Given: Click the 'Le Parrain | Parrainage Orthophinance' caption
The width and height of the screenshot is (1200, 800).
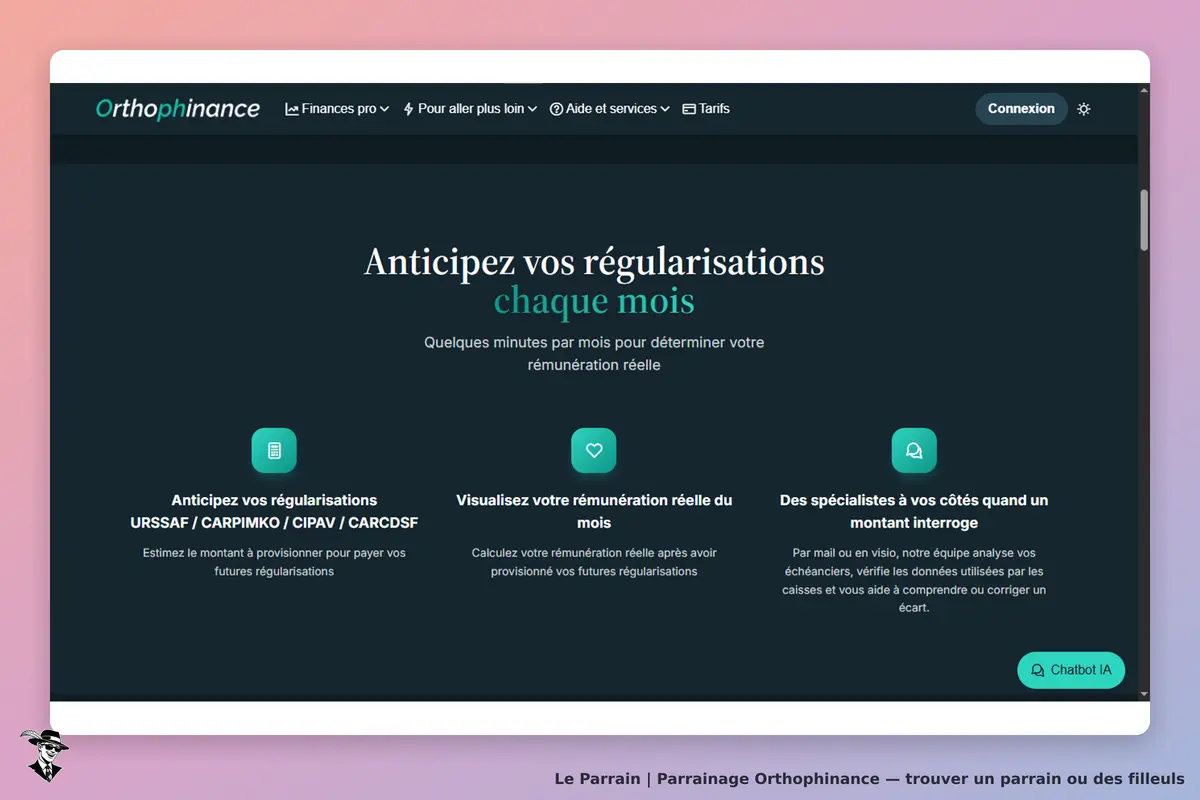Looking at the screenshot, I should (x=870, y=779).
